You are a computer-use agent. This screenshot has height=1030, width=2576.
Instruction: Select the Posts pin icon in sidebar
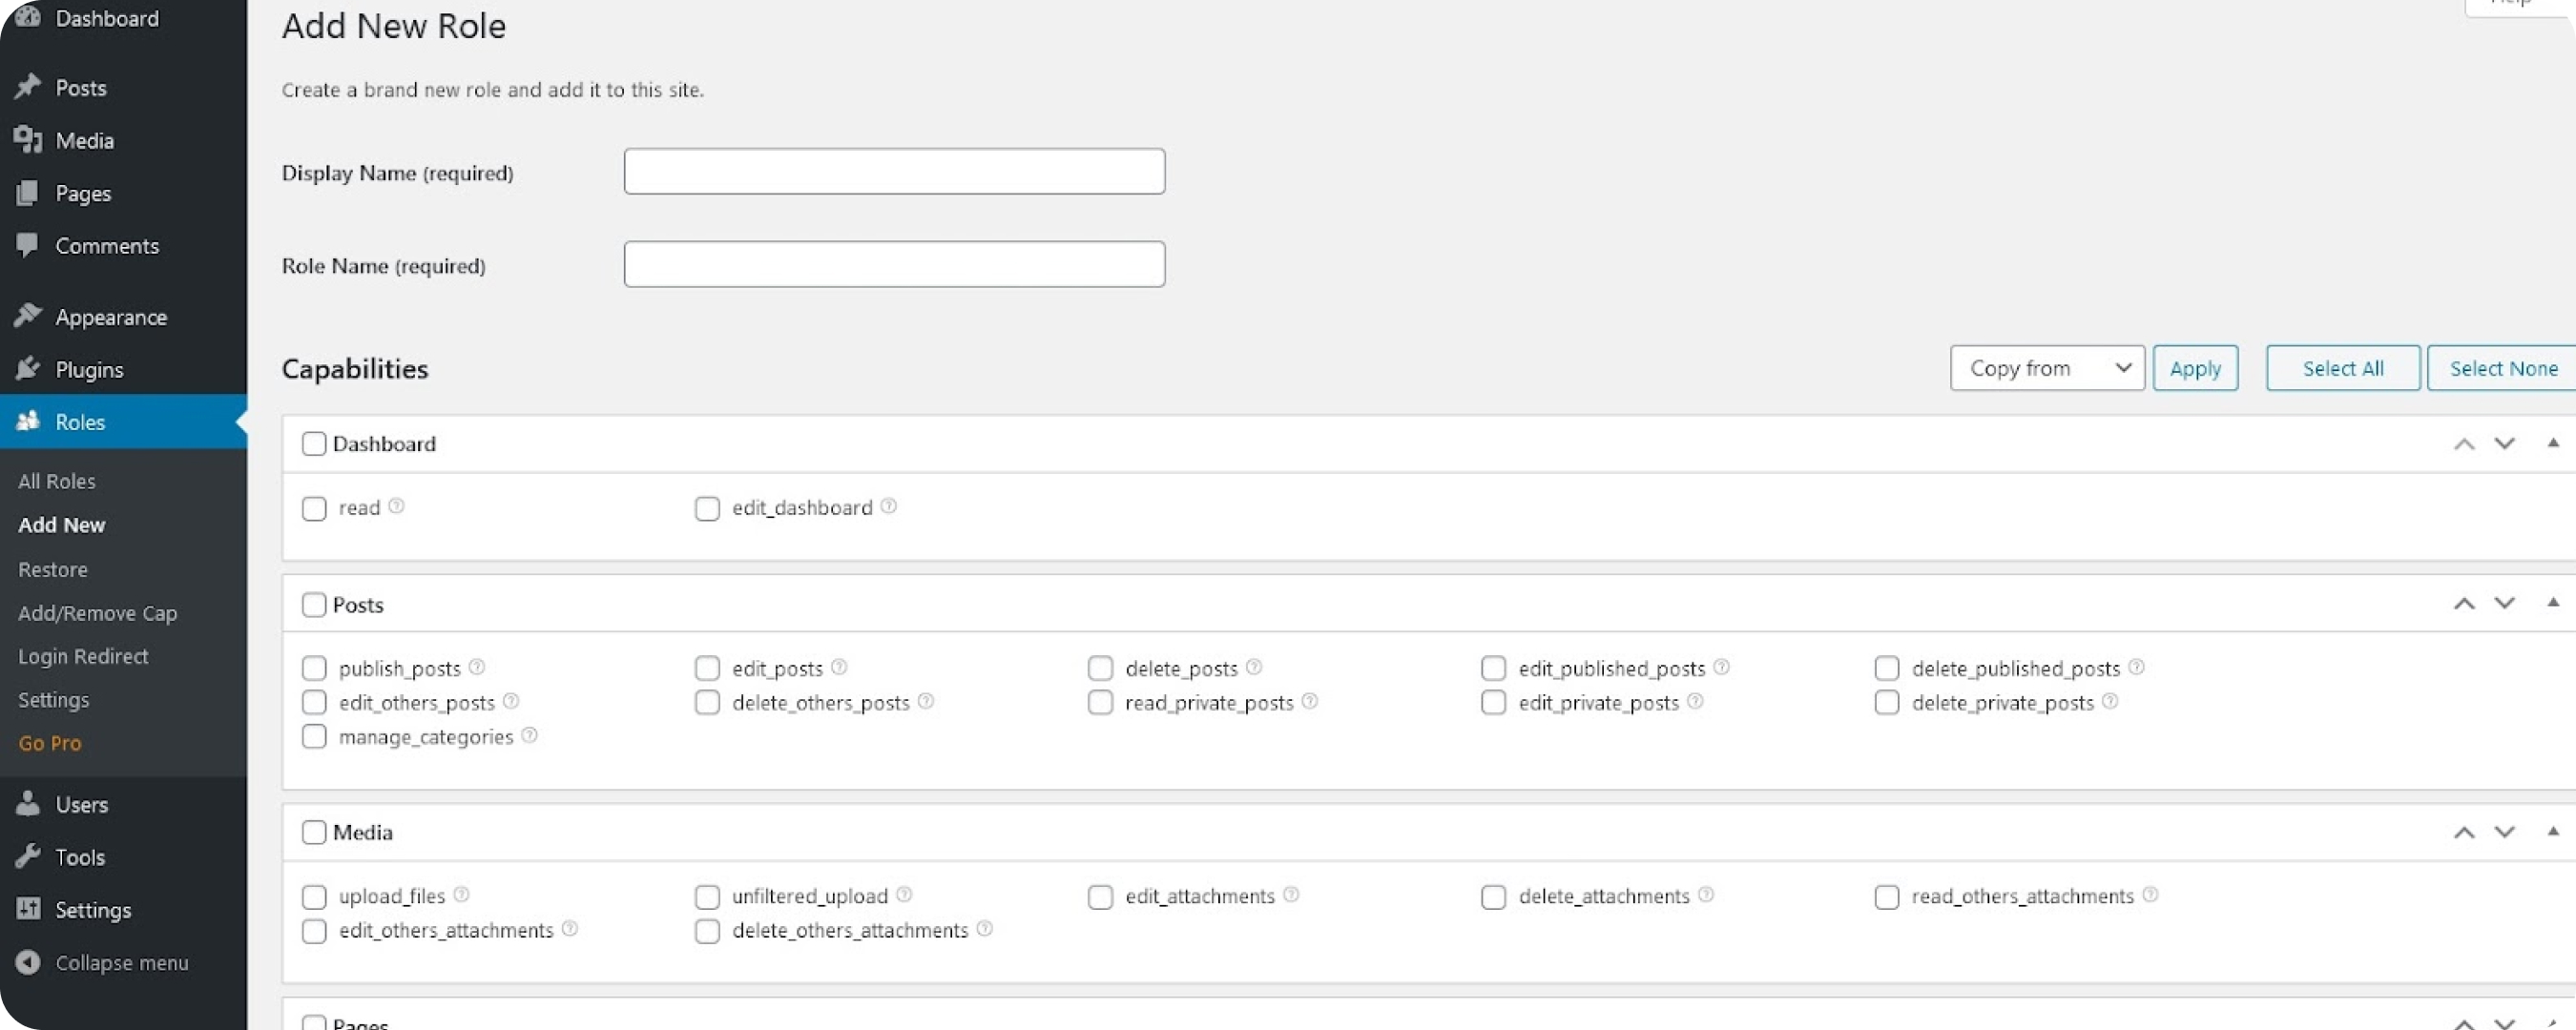pyautogui.click(x=29, y=86)
